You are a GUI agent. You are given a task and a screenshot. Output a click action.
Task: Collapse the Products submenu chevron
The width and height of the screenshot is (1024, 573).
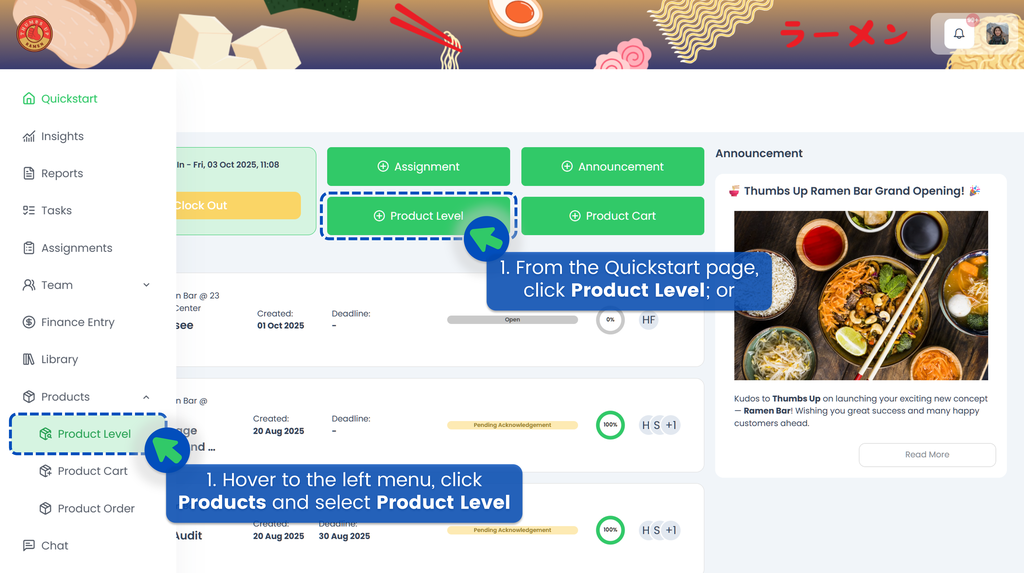pyautogui.click(x=146, y=397)
